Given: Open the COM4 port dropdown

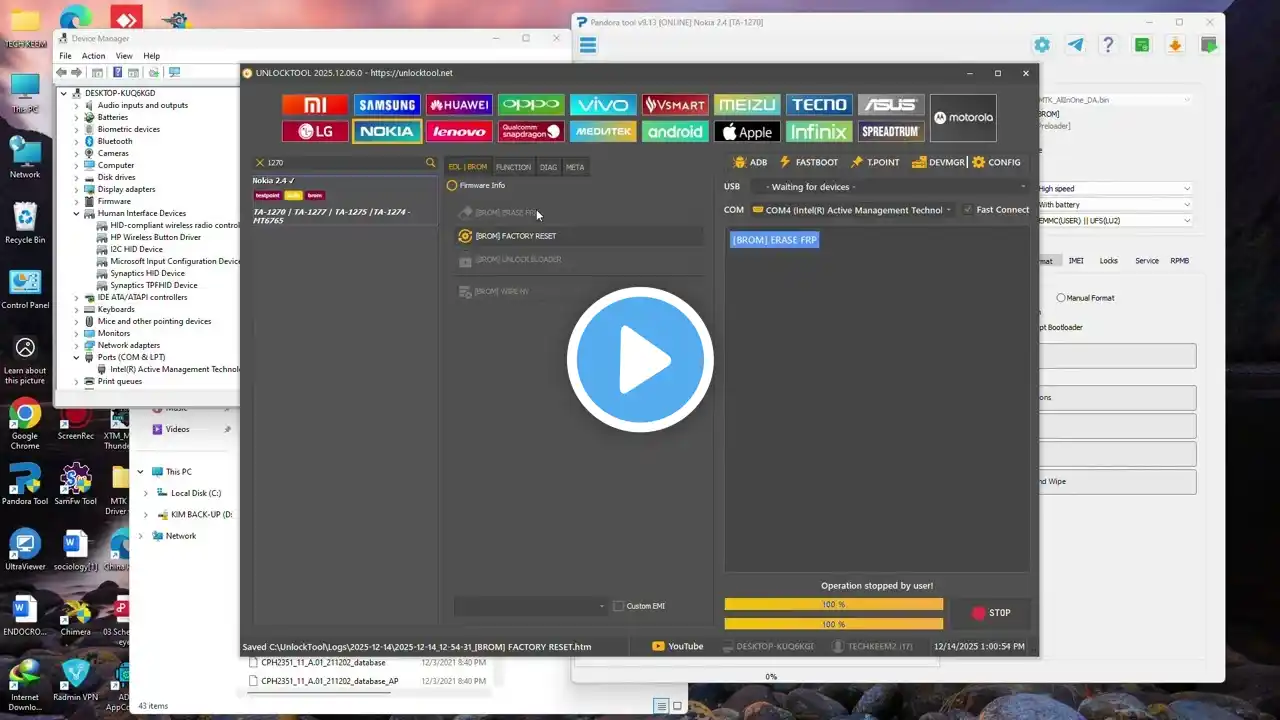Looking at the screenshot, I should [x=852, y=210].
